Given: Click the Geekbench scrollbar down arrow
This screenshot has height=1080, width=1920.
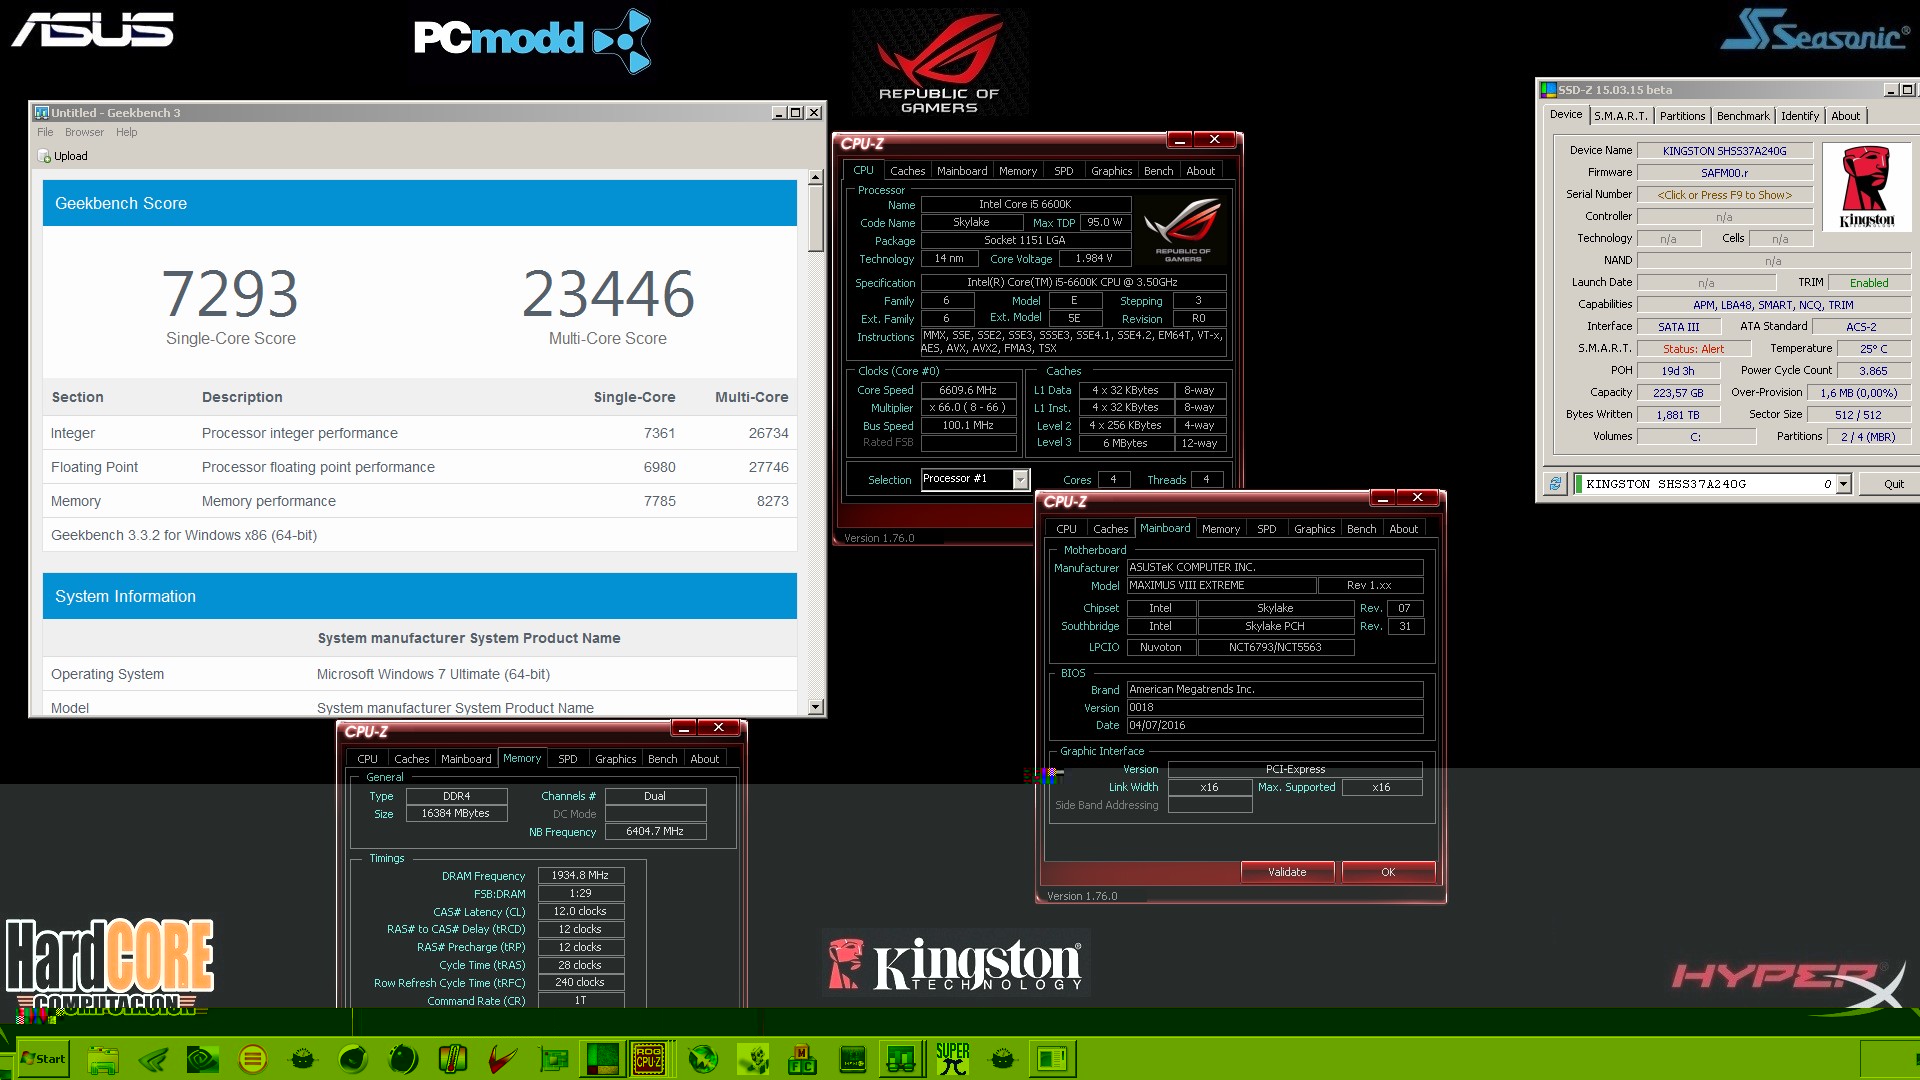Looking at the screenshot, I should tap(815, 707).
